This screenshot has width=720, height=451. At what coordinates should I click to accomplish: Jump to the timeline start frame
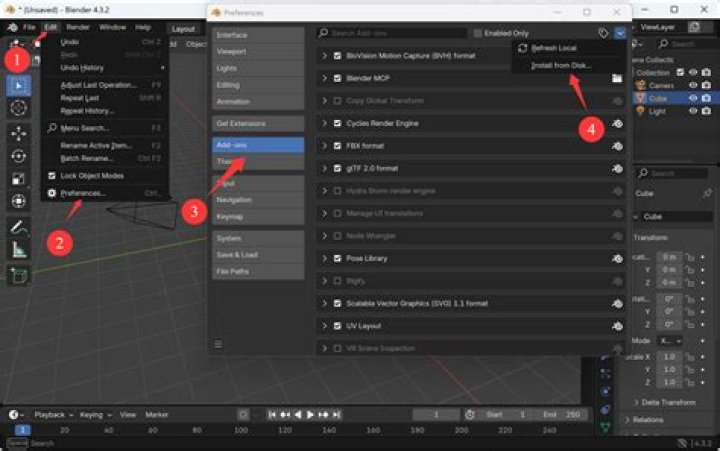[272, 415]
